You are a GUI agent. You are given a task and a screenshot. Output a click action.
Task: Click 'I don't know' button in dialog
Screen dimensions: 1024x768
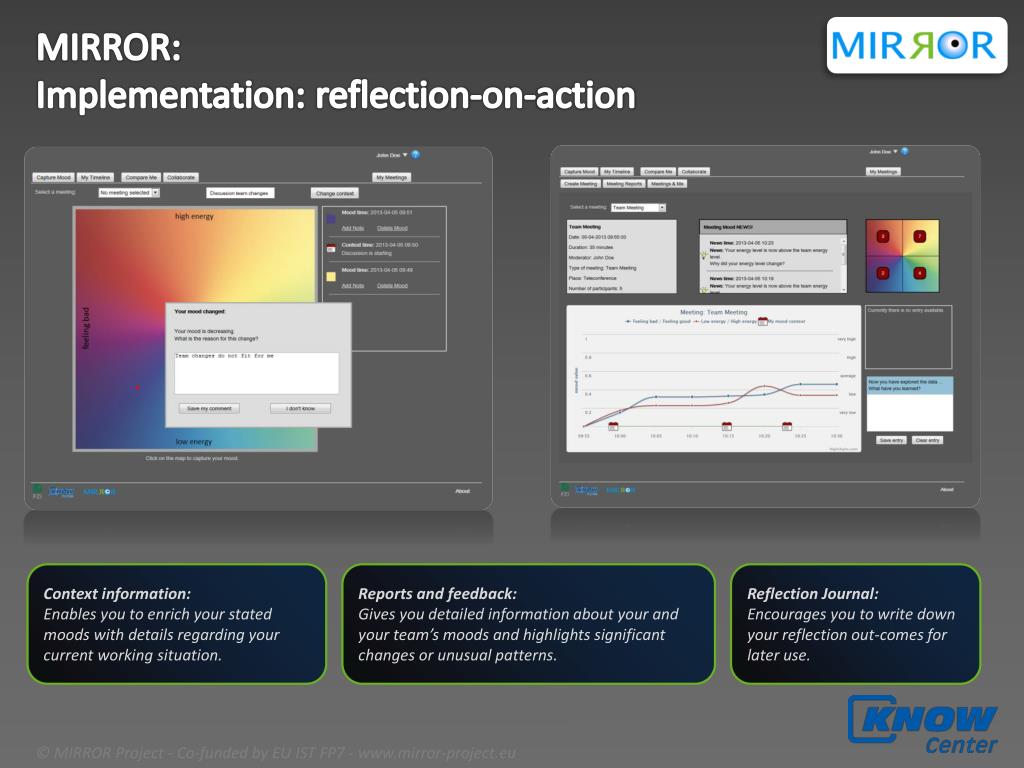pyautogui.click(x=300, y=408)
